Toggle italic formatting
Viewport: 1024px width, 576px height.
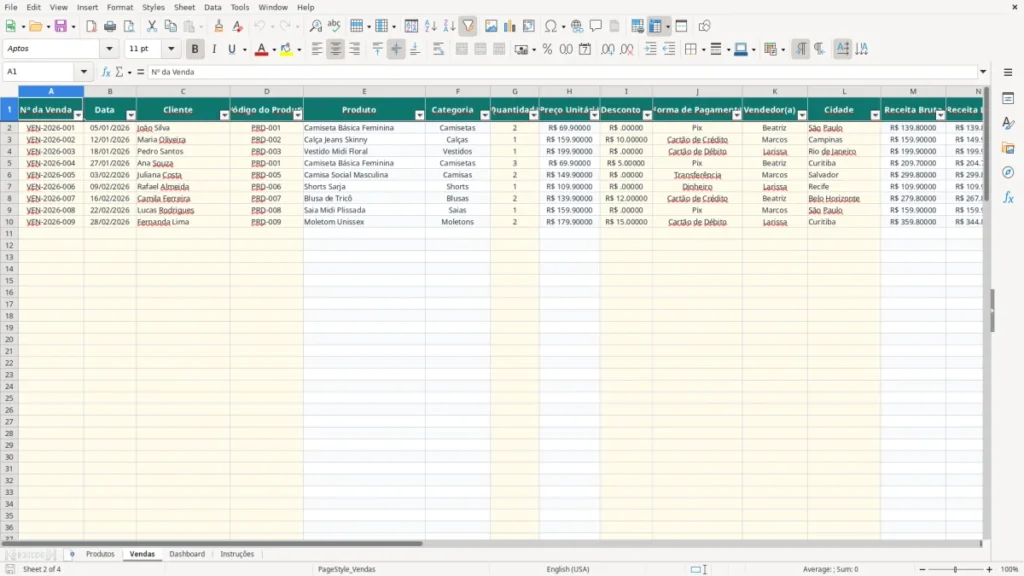click(x=214, y=49)
